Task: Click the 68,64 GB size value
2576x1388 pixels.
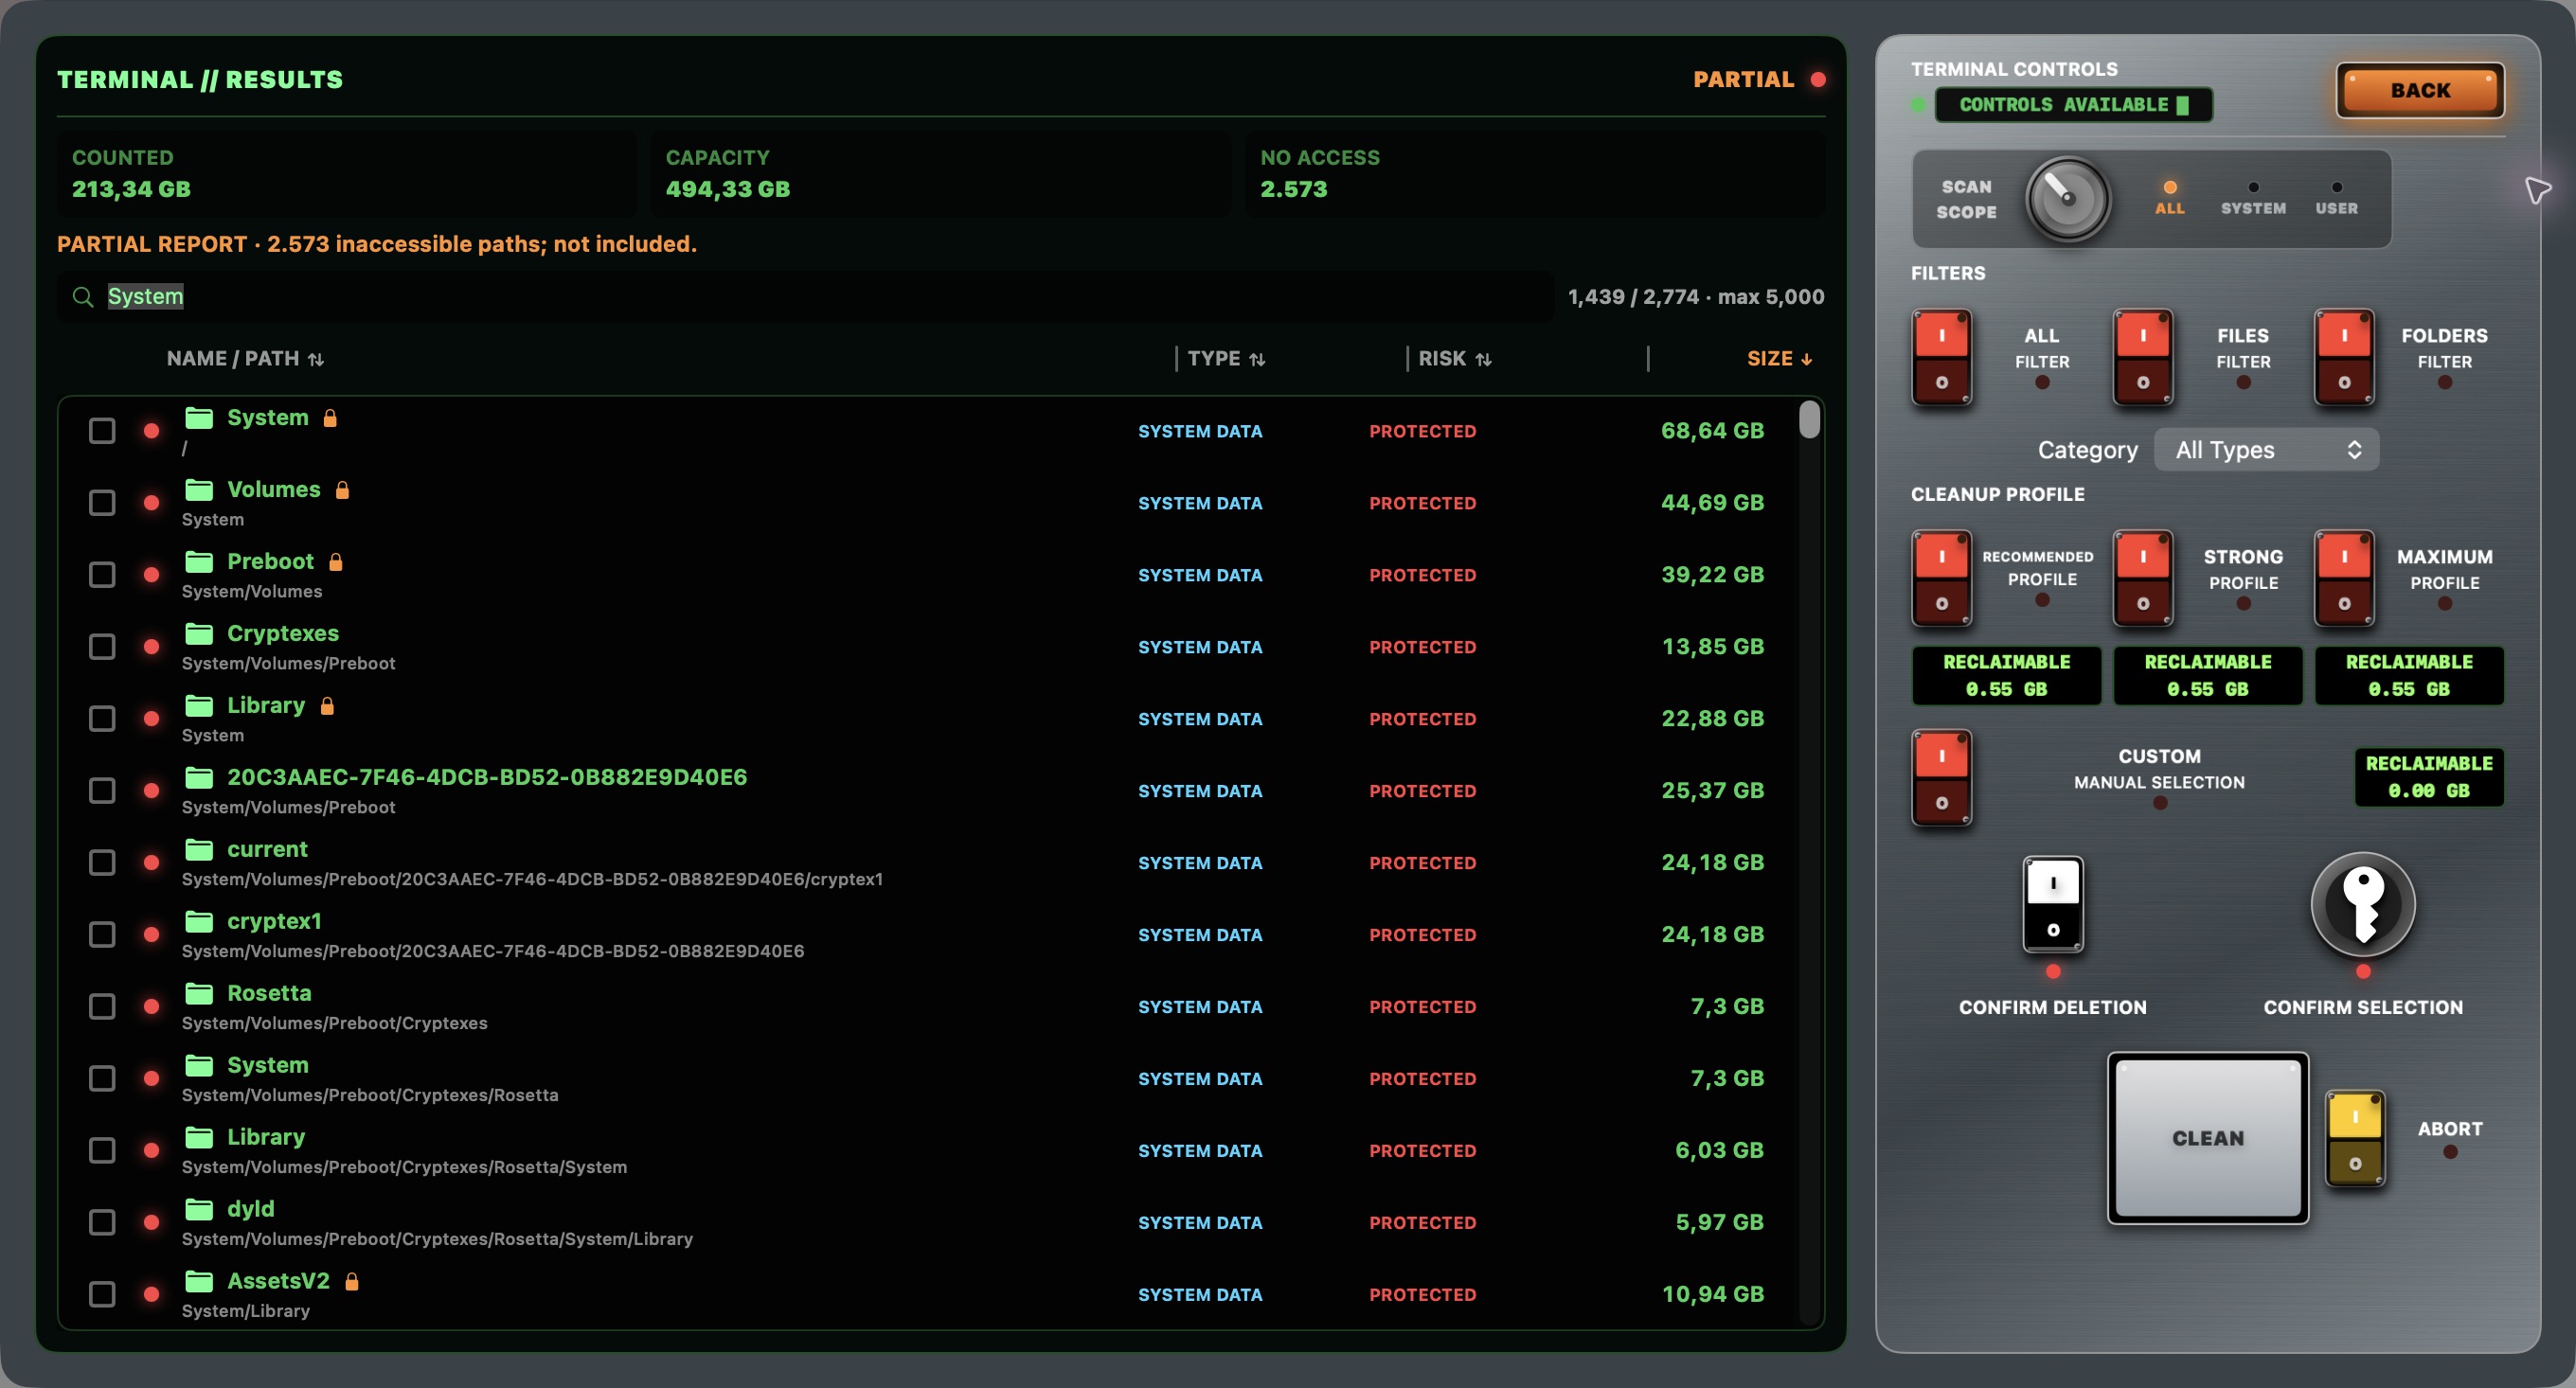Action: (x=1712, y=431)
